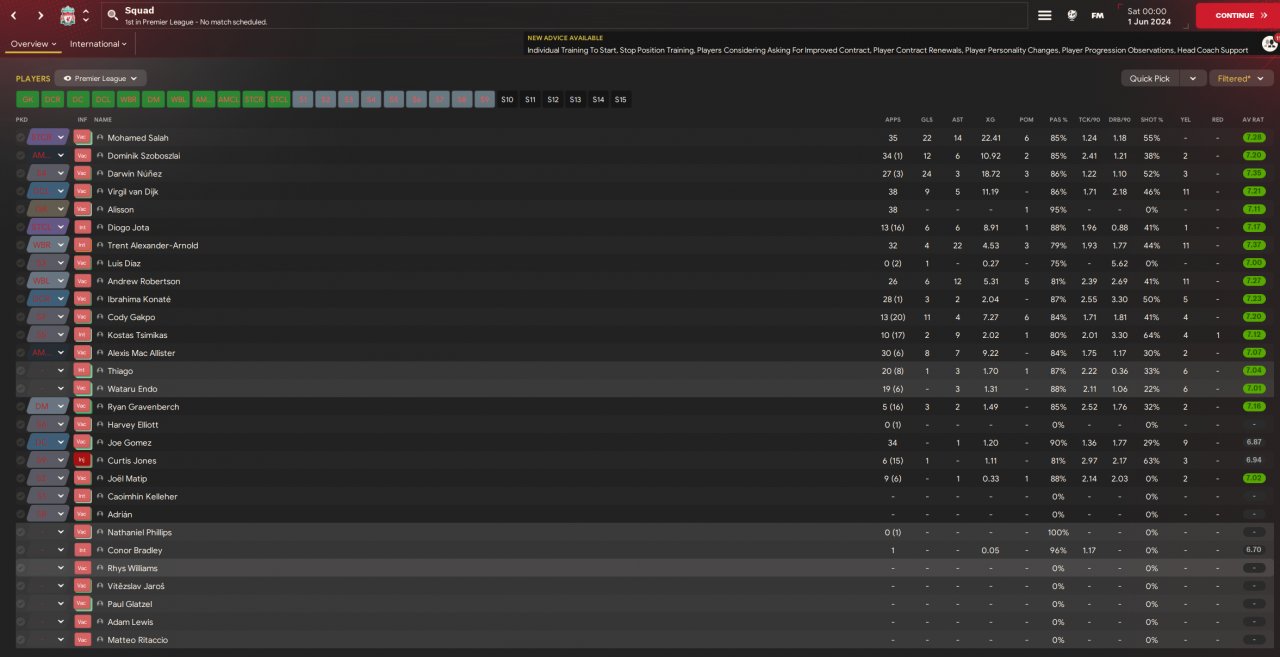Toggle picked checkbox for Dominik Szoboszlai
This screenshot has width=1280, height=657.
(21, 156)
